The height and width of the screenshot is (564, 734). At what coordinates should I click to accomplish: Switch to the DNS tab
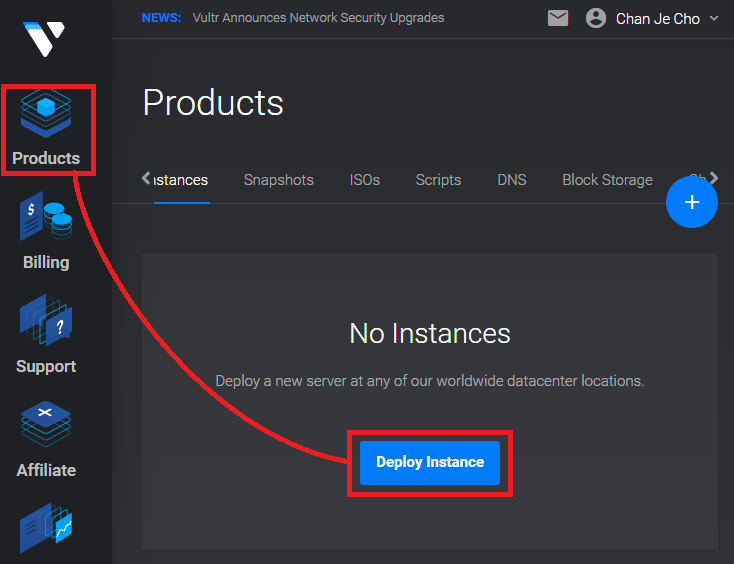[x=512, y=180]
